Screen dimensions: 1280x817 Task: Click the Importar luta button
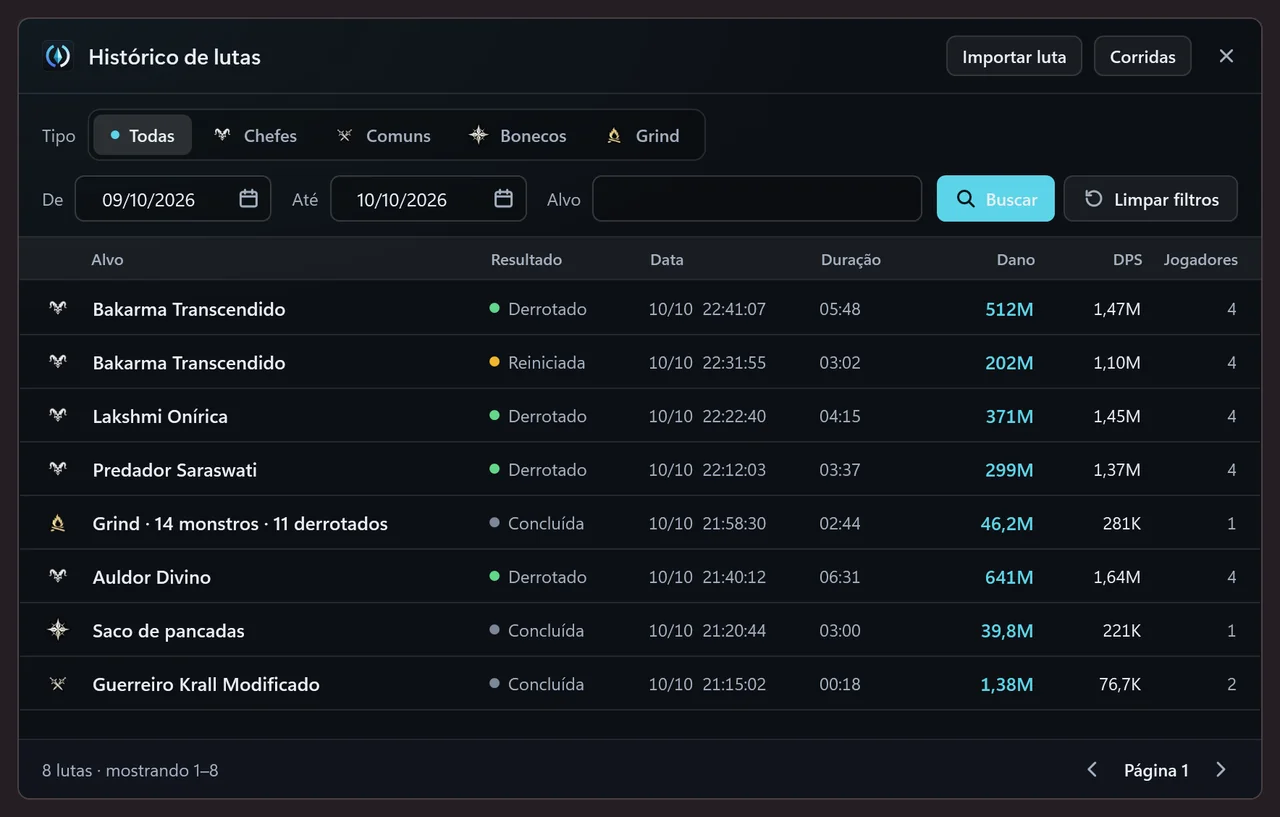(1014, 56)
